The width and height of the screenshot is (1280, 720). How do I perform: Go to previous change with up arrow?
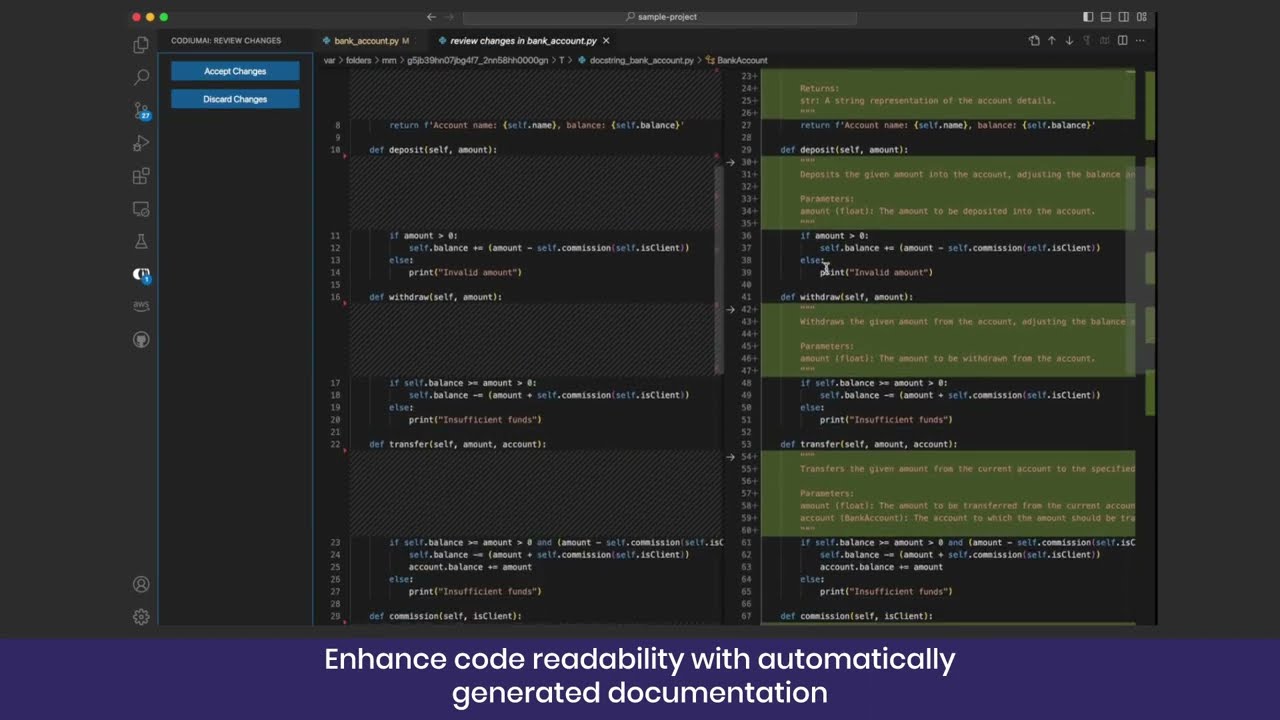tap(1051, 41)
